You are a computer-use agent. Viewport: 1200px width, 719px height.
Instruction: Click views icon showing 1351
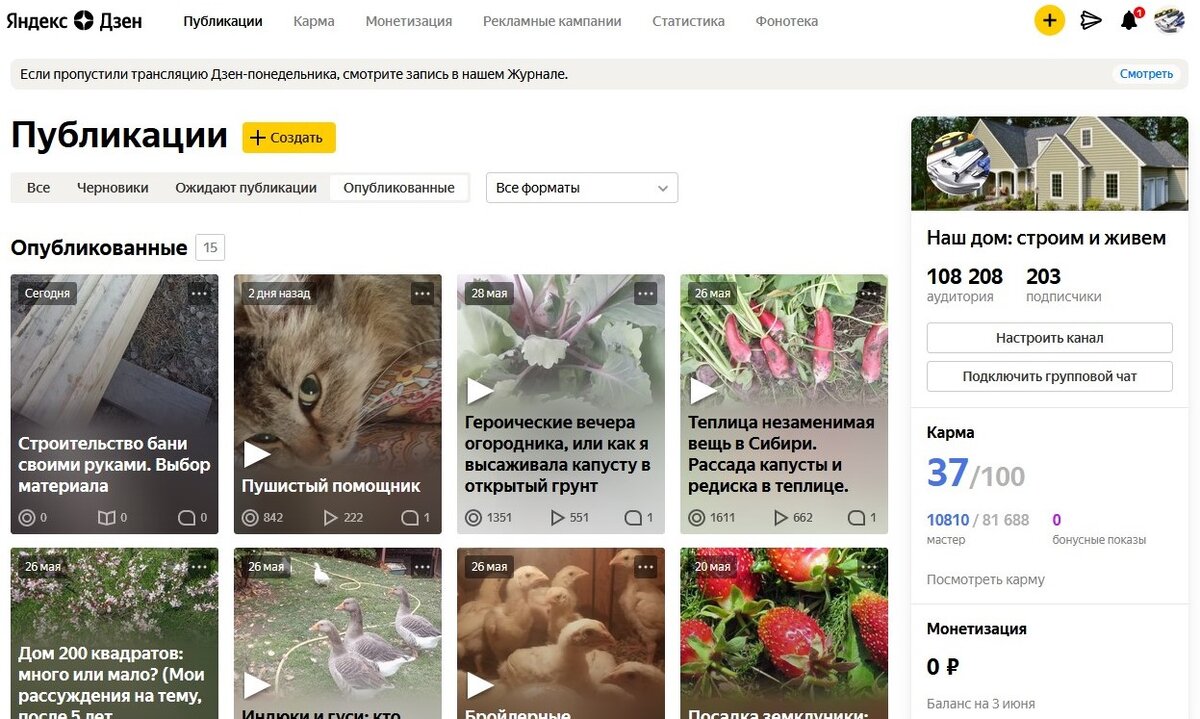click(x=473, y=518)
